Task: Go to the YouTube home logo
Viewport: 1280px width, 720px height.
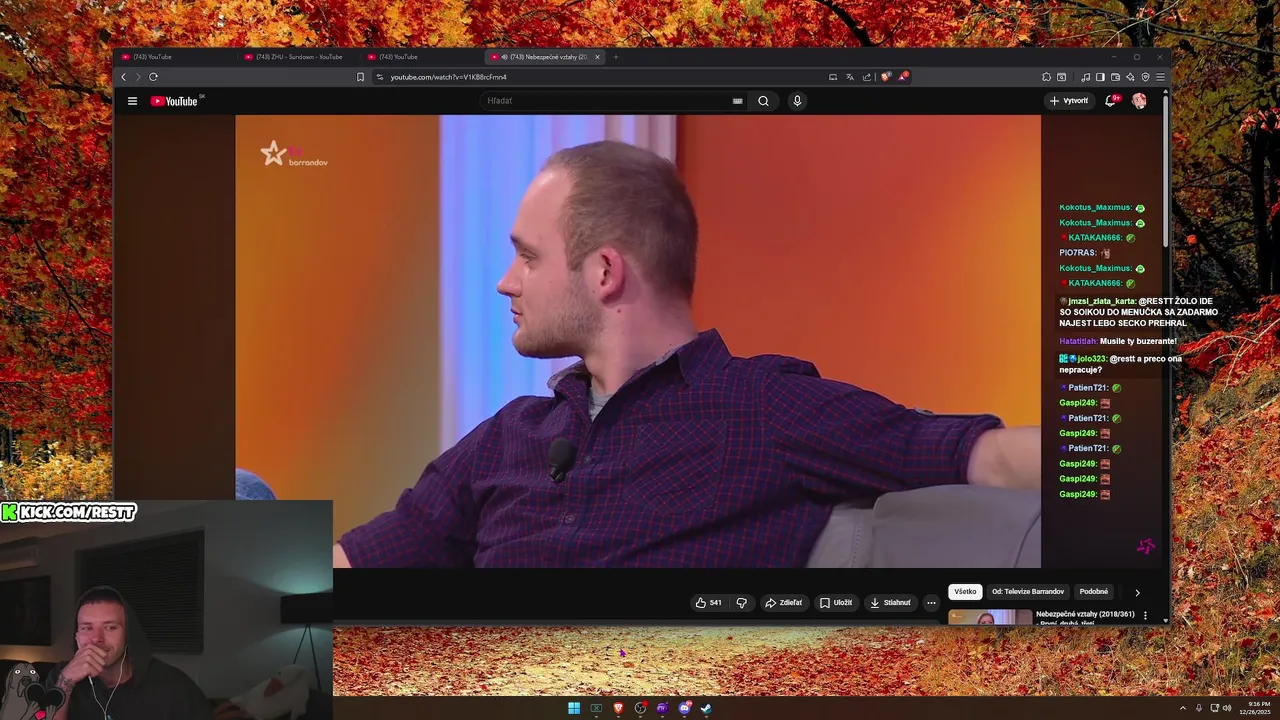Action: point(174,101)
